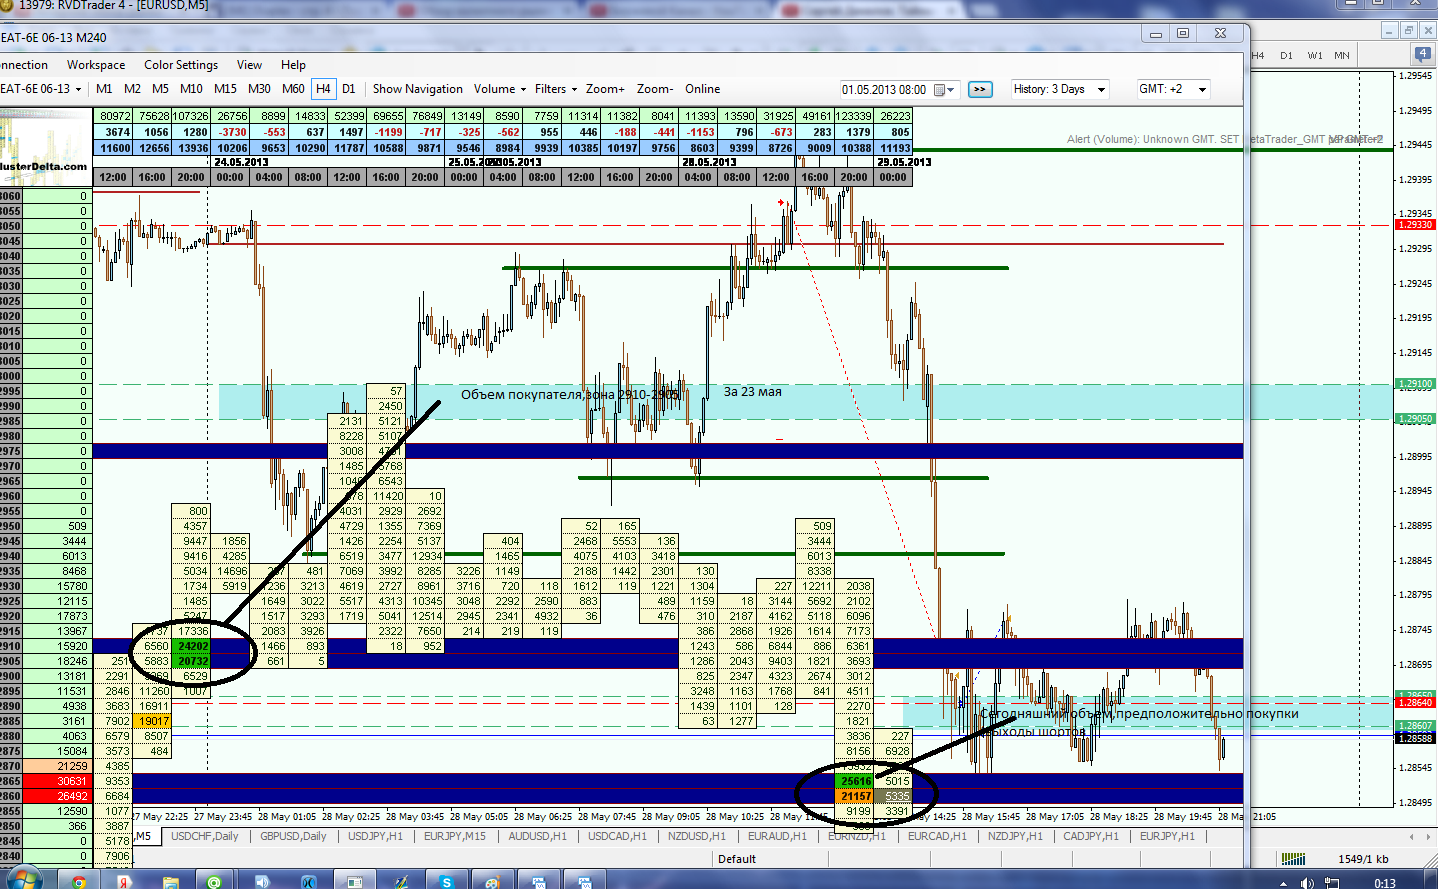Open the GBPUSD,Daily chart tab

(x=293, y=836)
